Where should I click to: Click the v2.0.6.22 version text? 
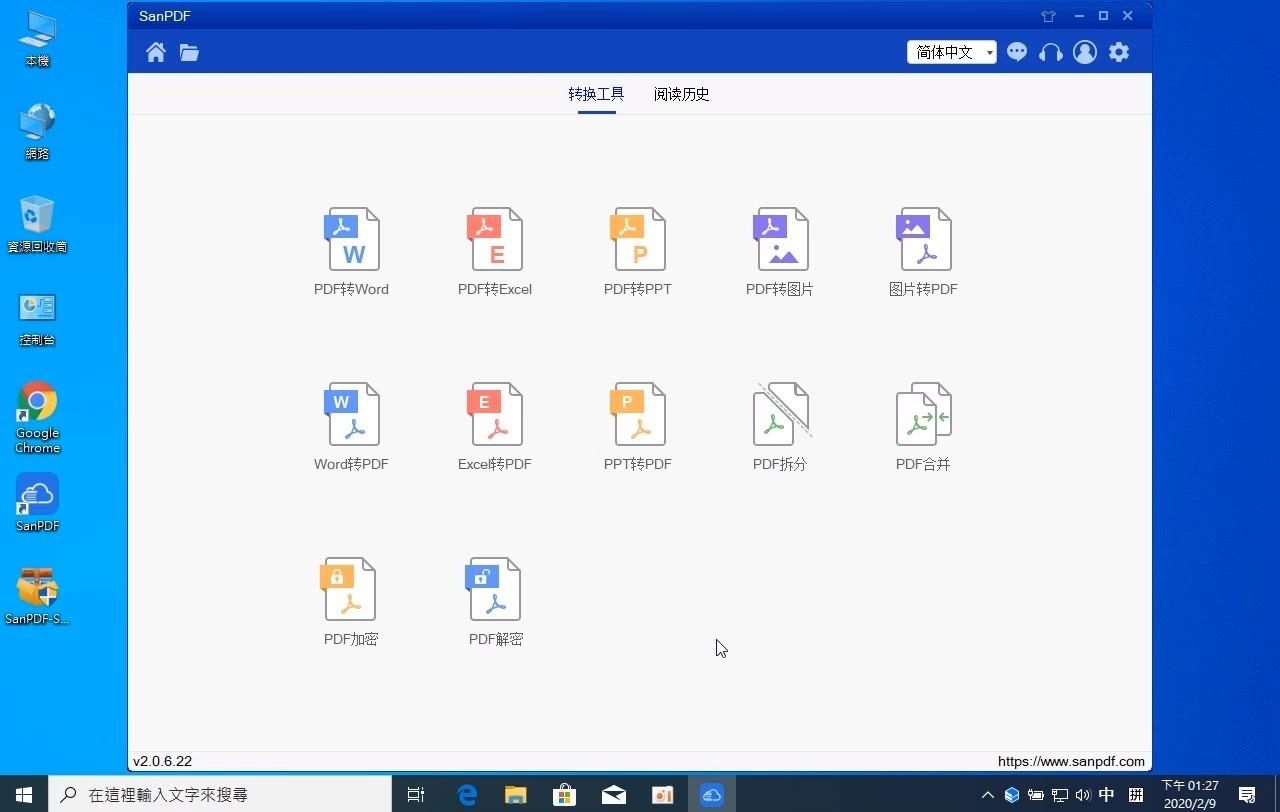[162, 761]
